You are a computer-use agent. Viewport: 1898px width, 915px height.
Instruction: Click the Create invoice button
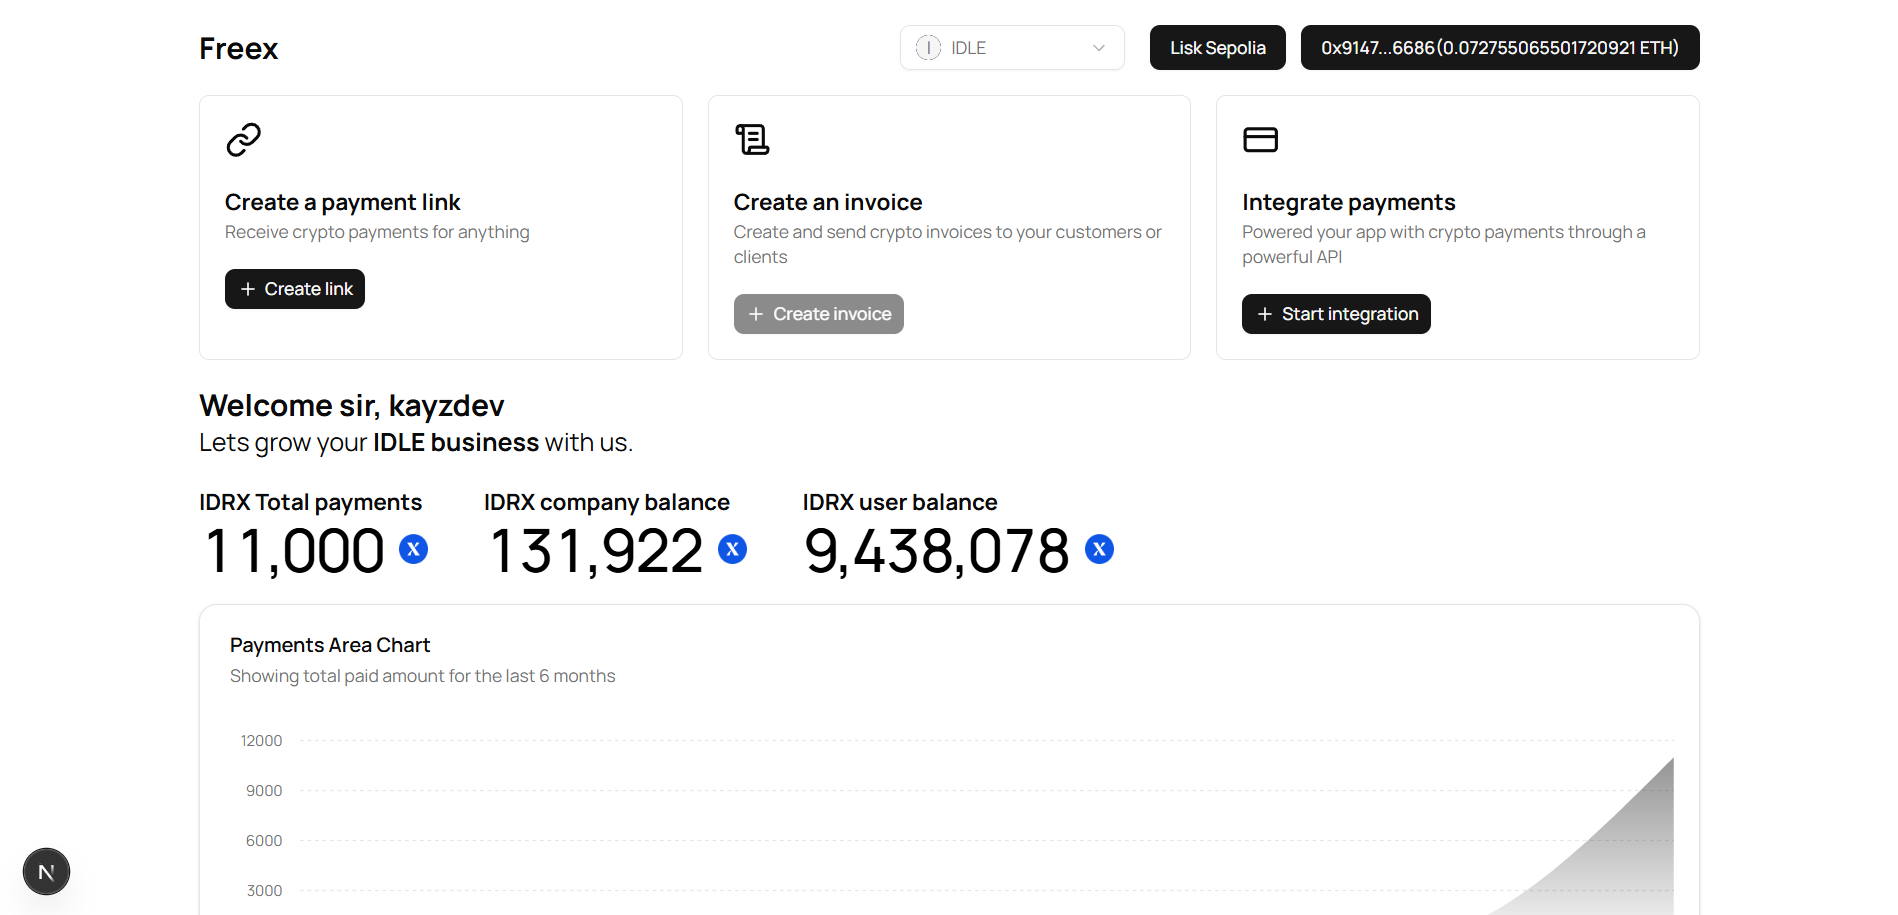pos(818,314)
